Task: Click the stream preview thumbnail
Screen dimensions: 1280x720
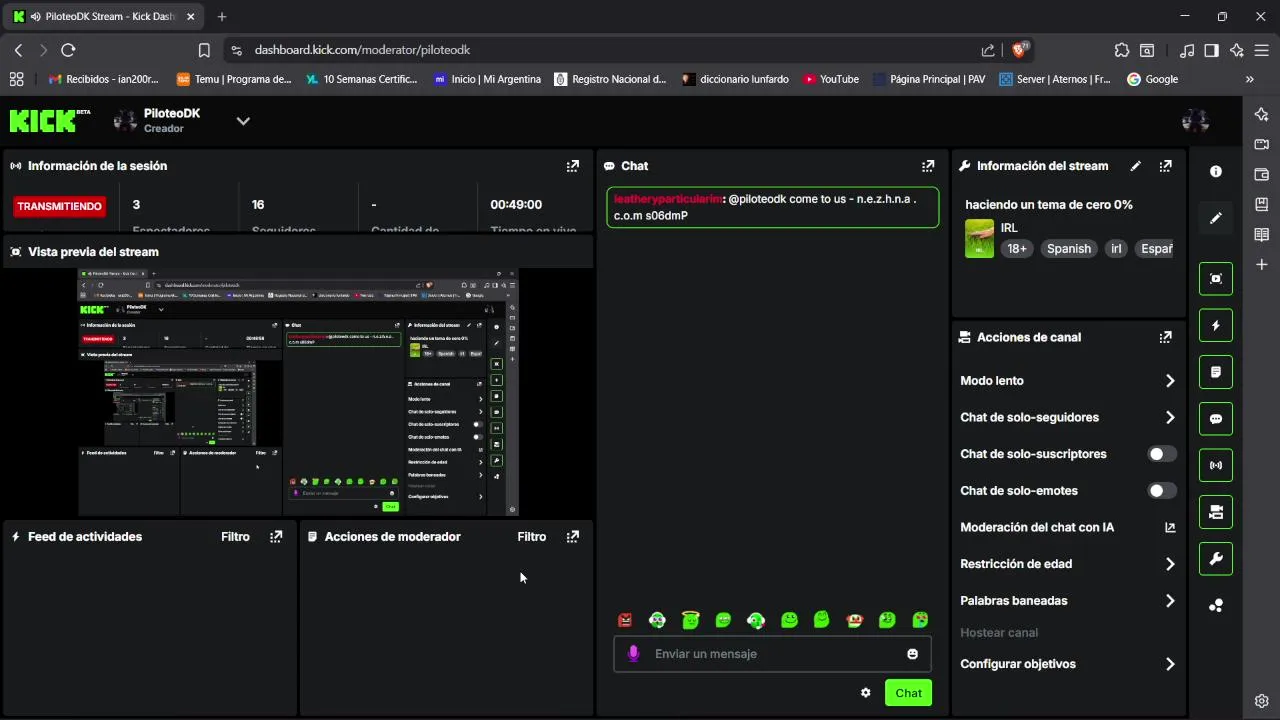Action: pos(298,392)
